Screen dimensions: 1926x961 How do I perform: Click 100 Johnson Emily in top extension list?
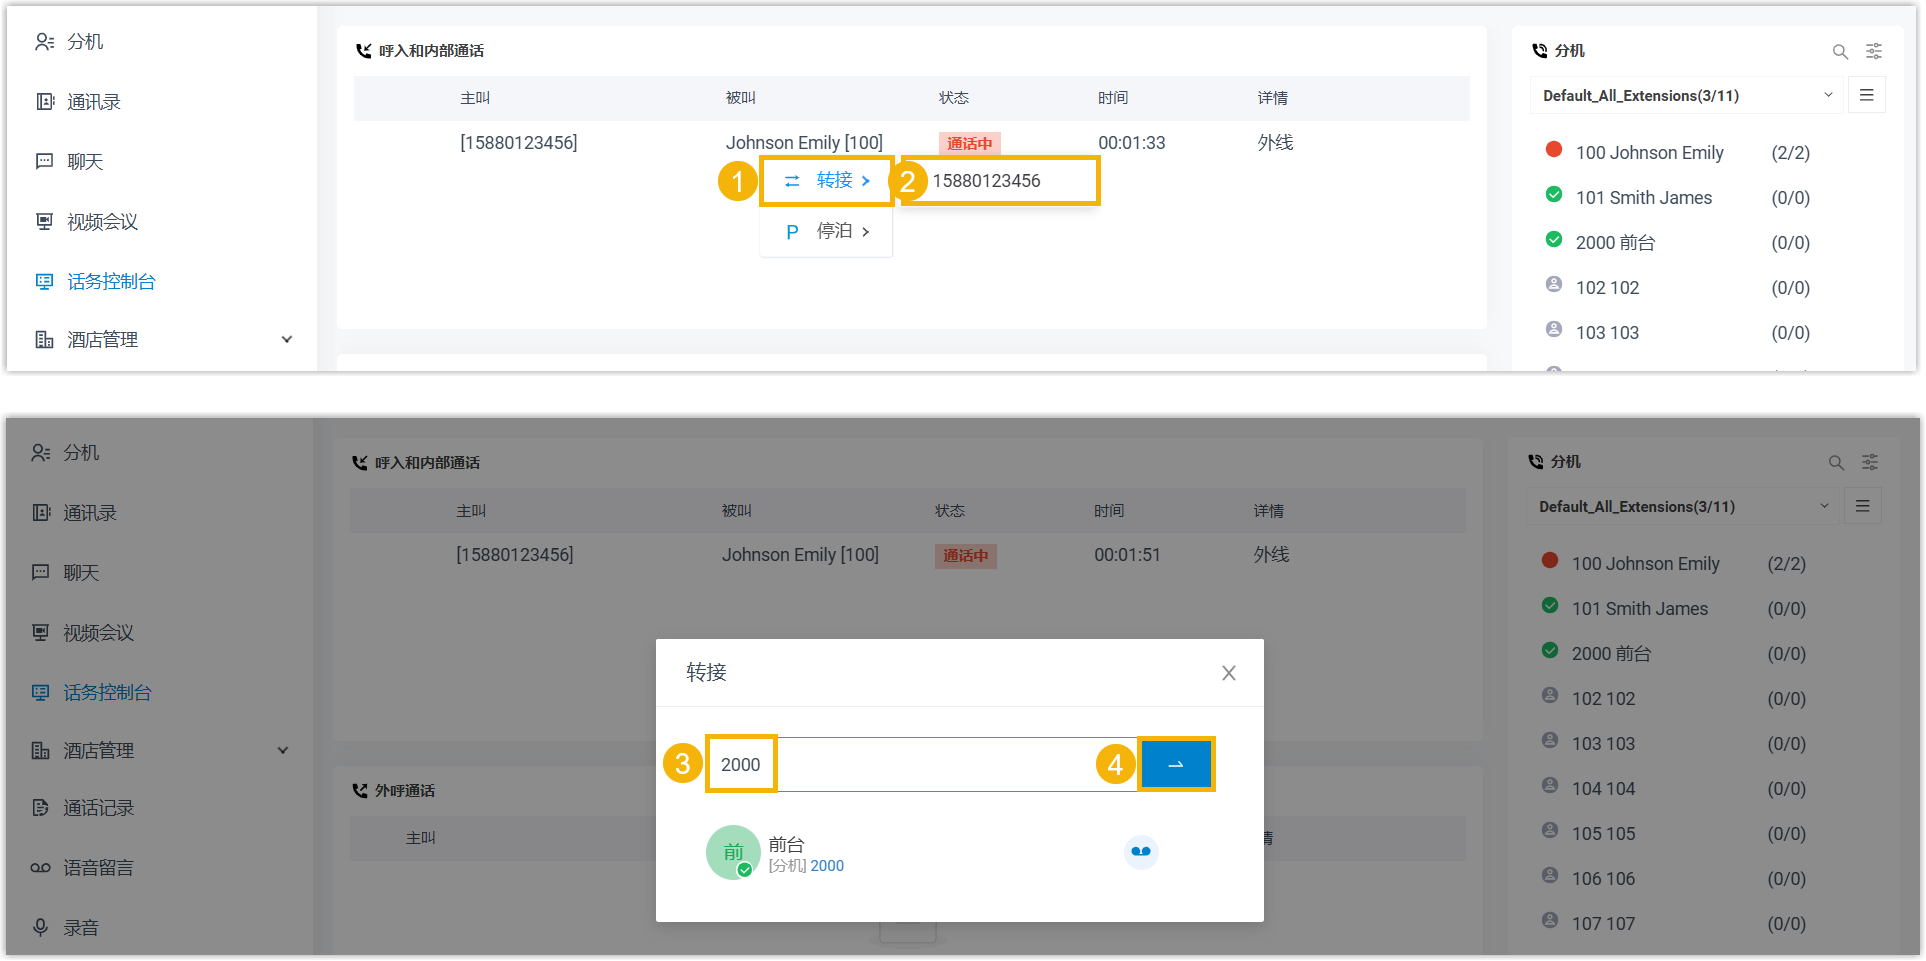click(x=1649, y=153)
